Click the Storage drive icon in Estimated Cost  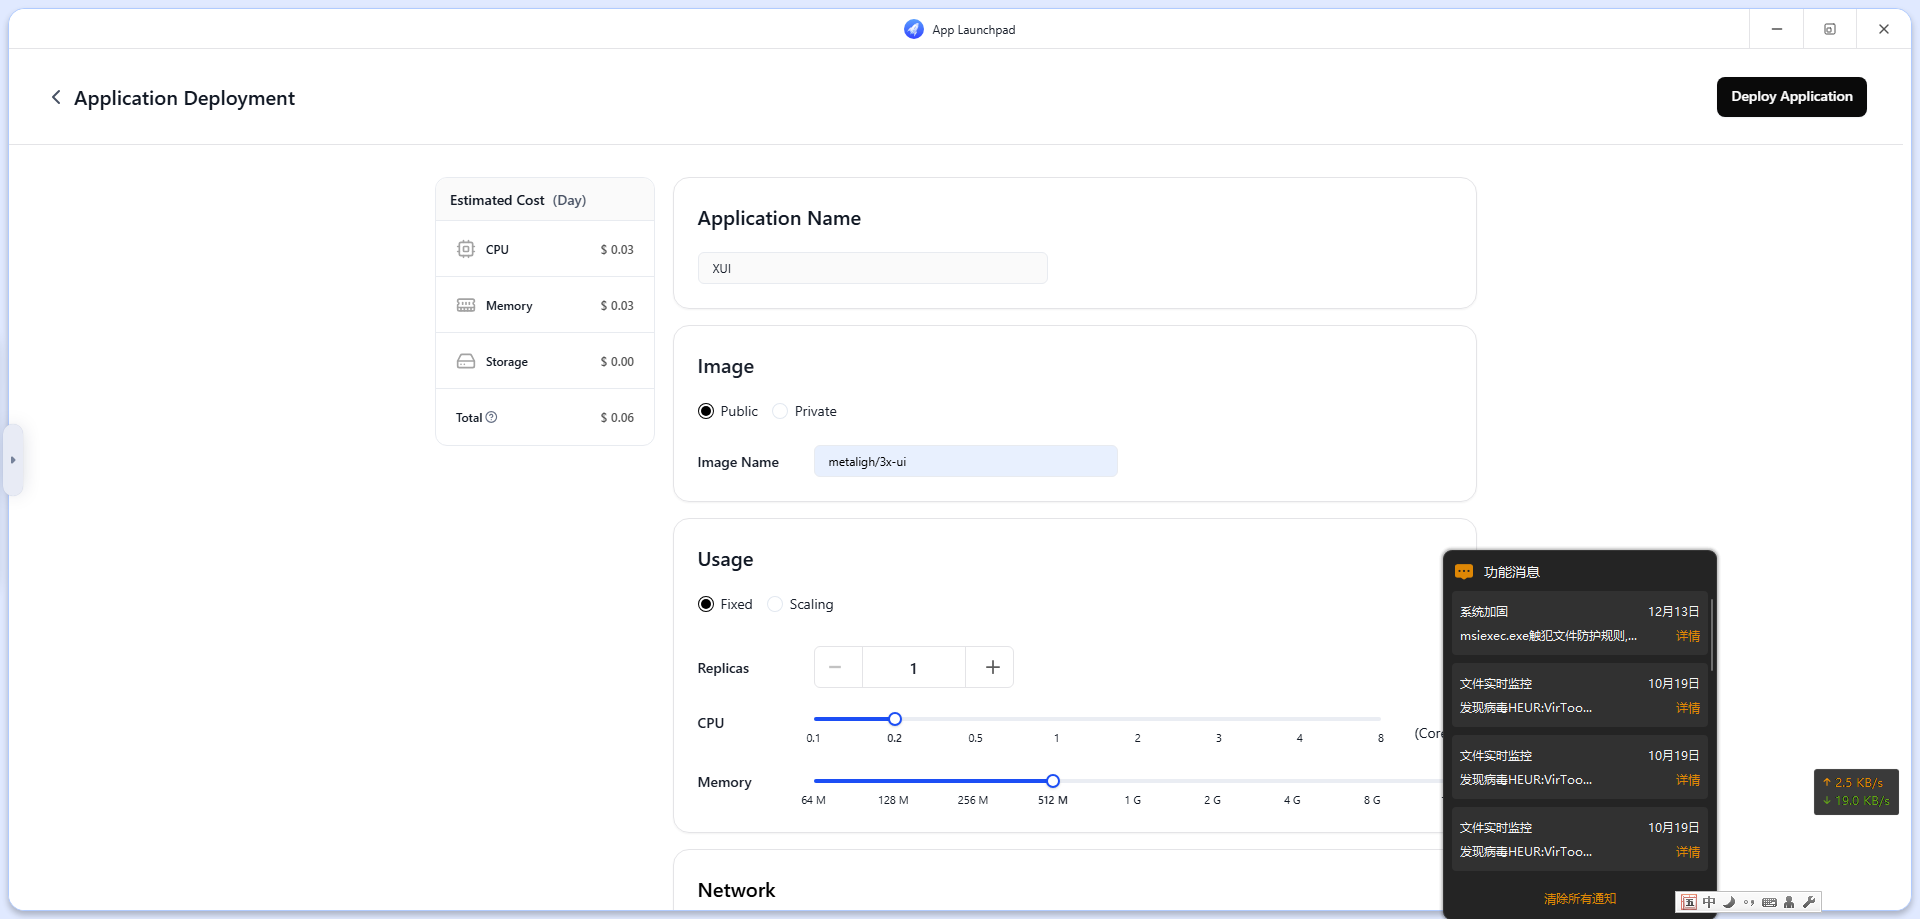coord(466,361)
